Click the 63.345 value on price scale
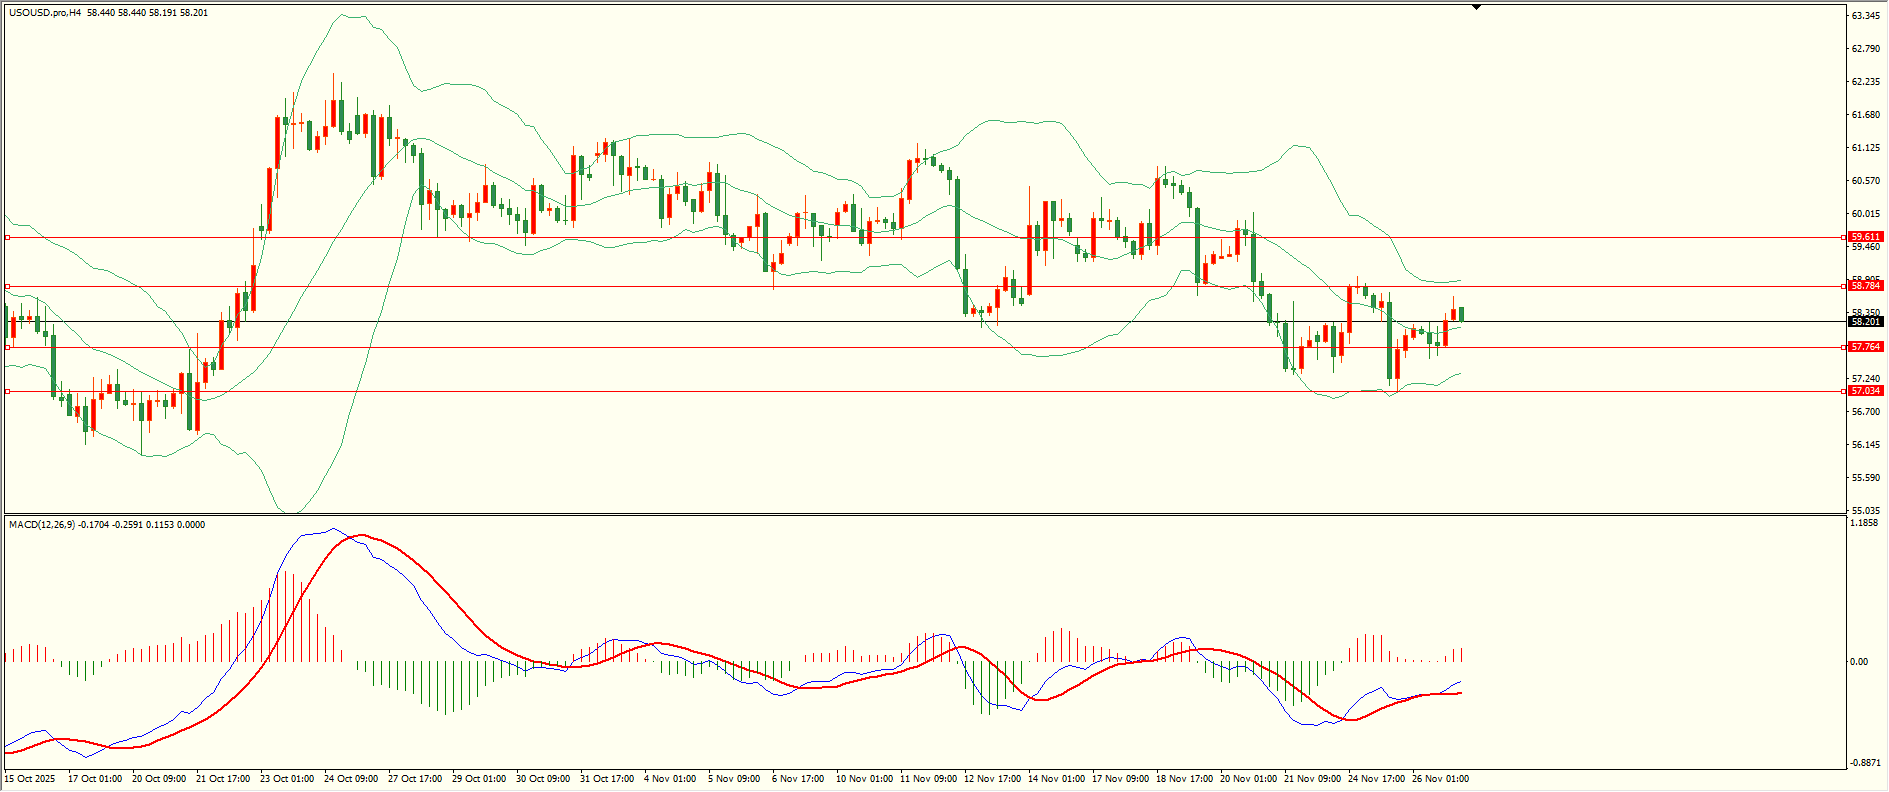1889x792 pixels. 1865,16
